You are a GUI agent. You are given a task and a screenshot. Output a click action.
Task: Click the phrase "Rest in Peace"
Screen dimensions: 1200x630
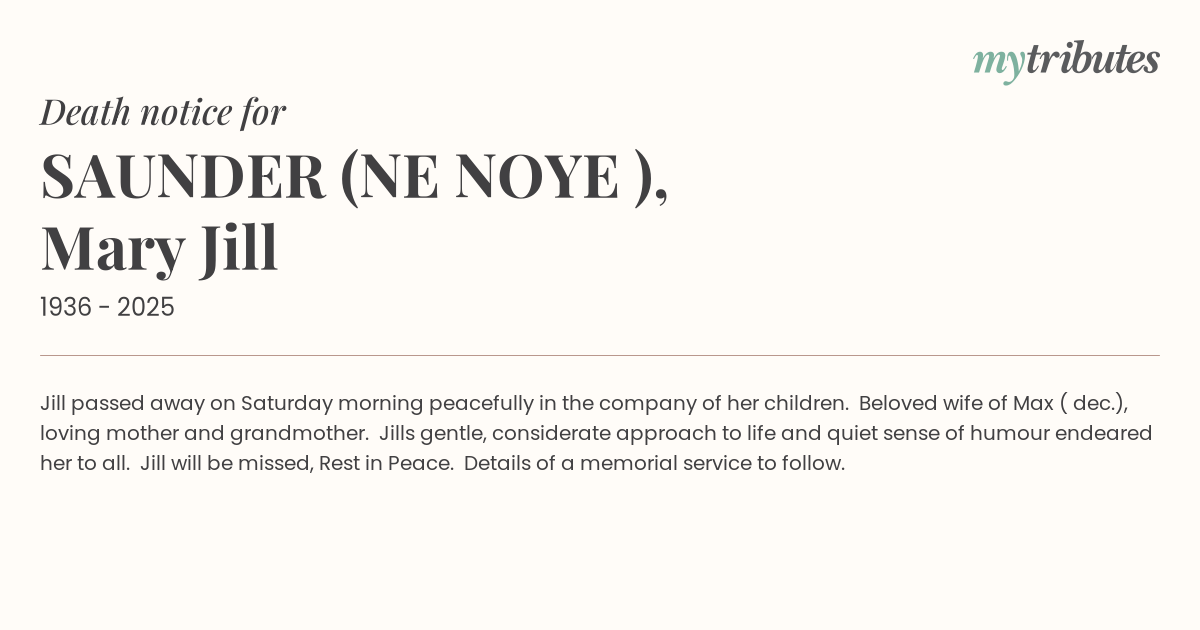pos(385,463)
